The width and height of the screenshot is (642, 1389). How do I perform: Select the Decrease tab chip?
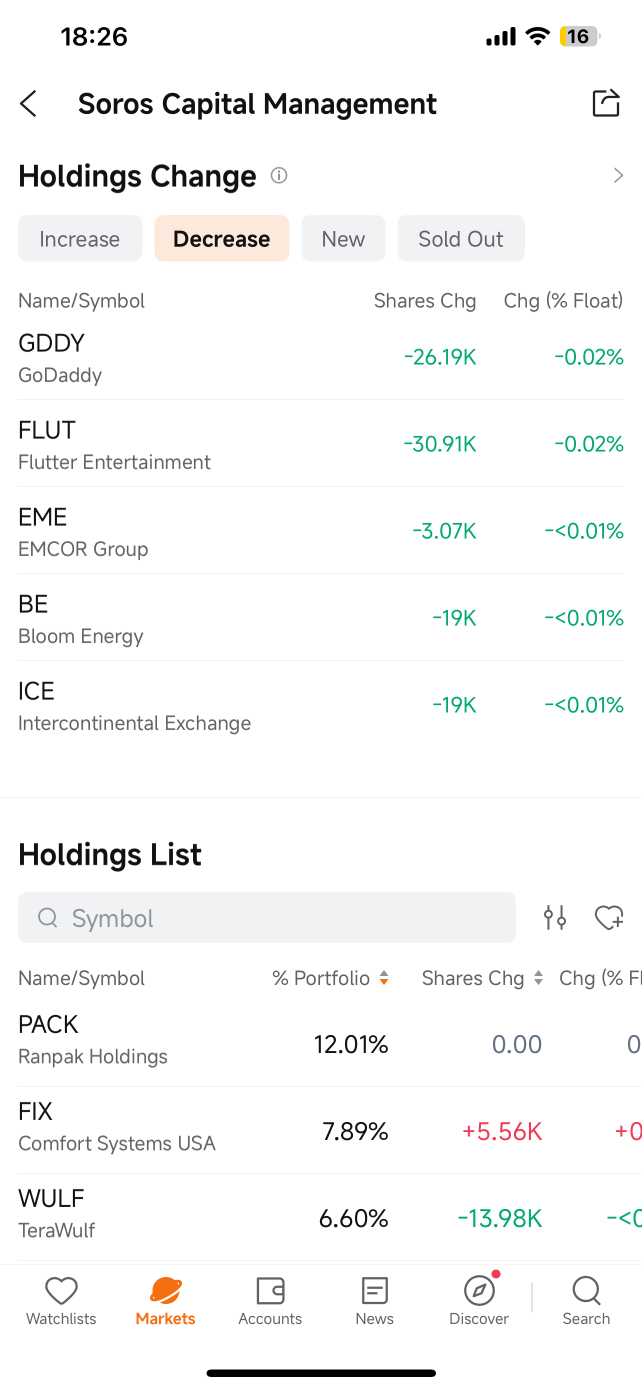222,239
